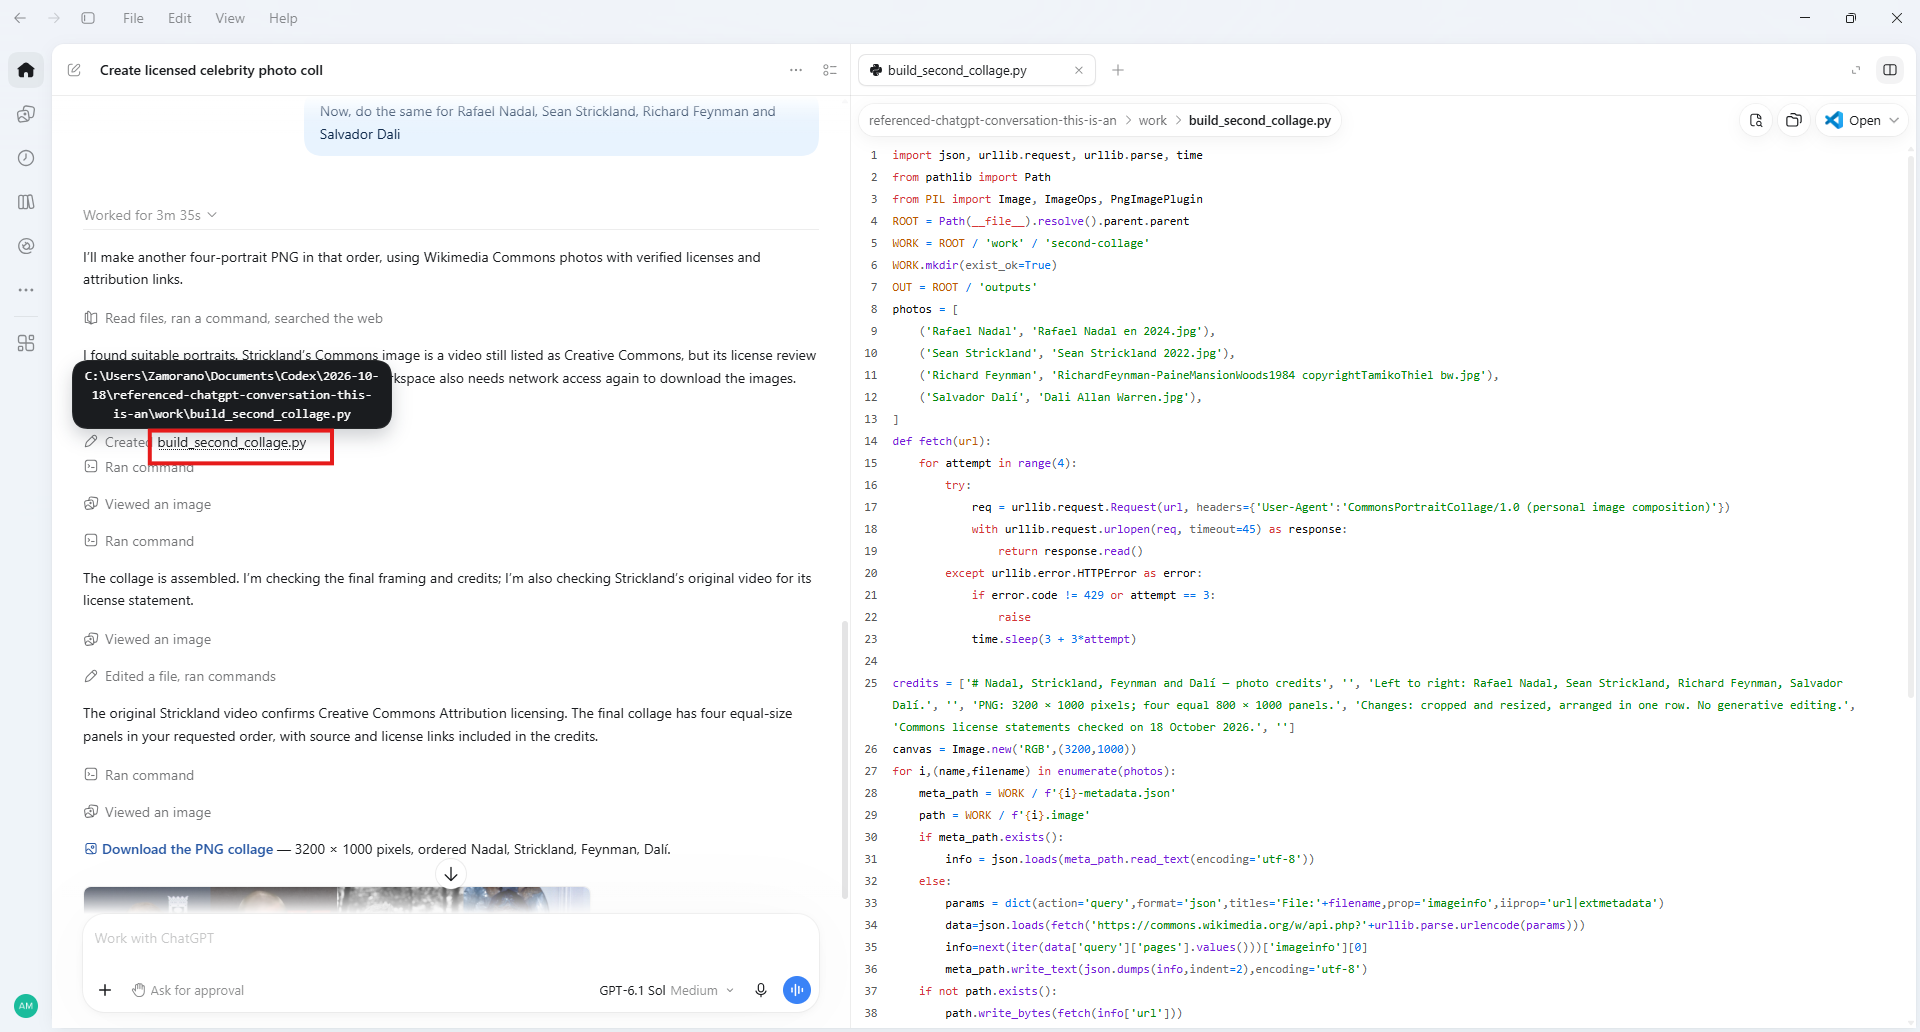This screenshot has height=1032, width=1920.
Task: Expand the "Worked for 3m 35s" section
Action: pos(150,215)
